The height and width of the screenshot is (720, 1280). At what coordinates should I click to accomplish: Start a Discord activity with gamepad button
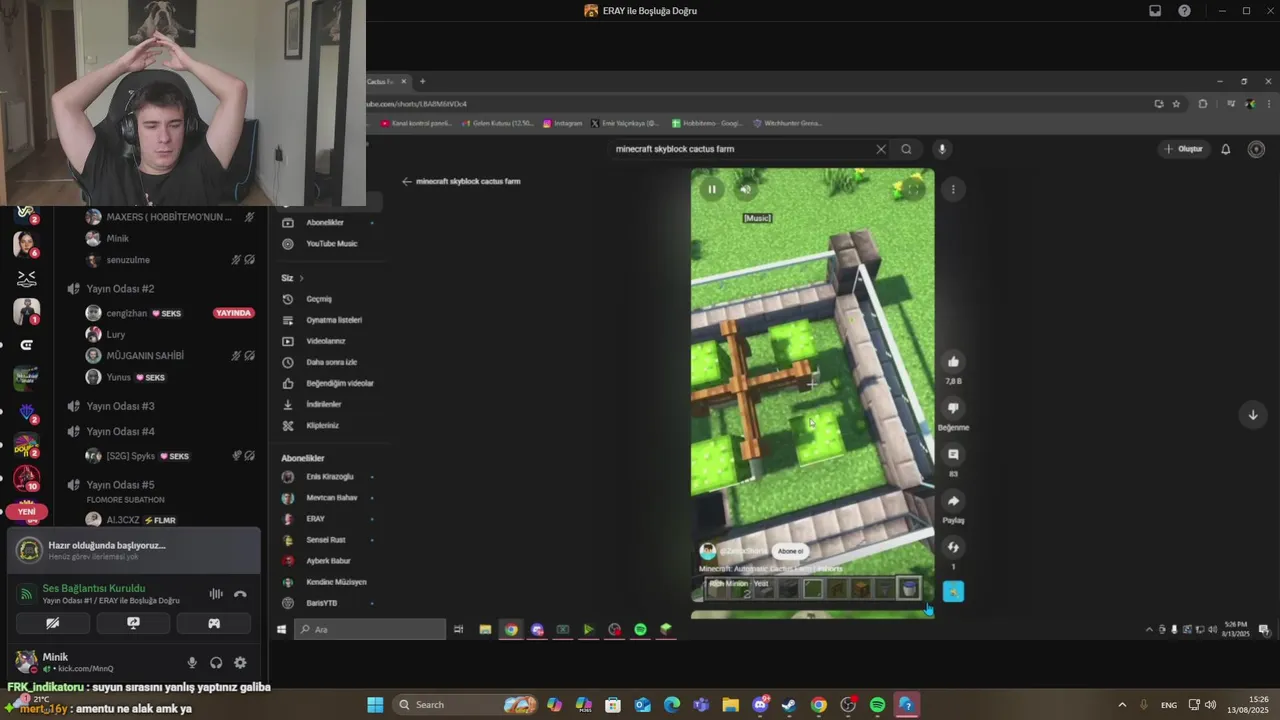[213, 623]
